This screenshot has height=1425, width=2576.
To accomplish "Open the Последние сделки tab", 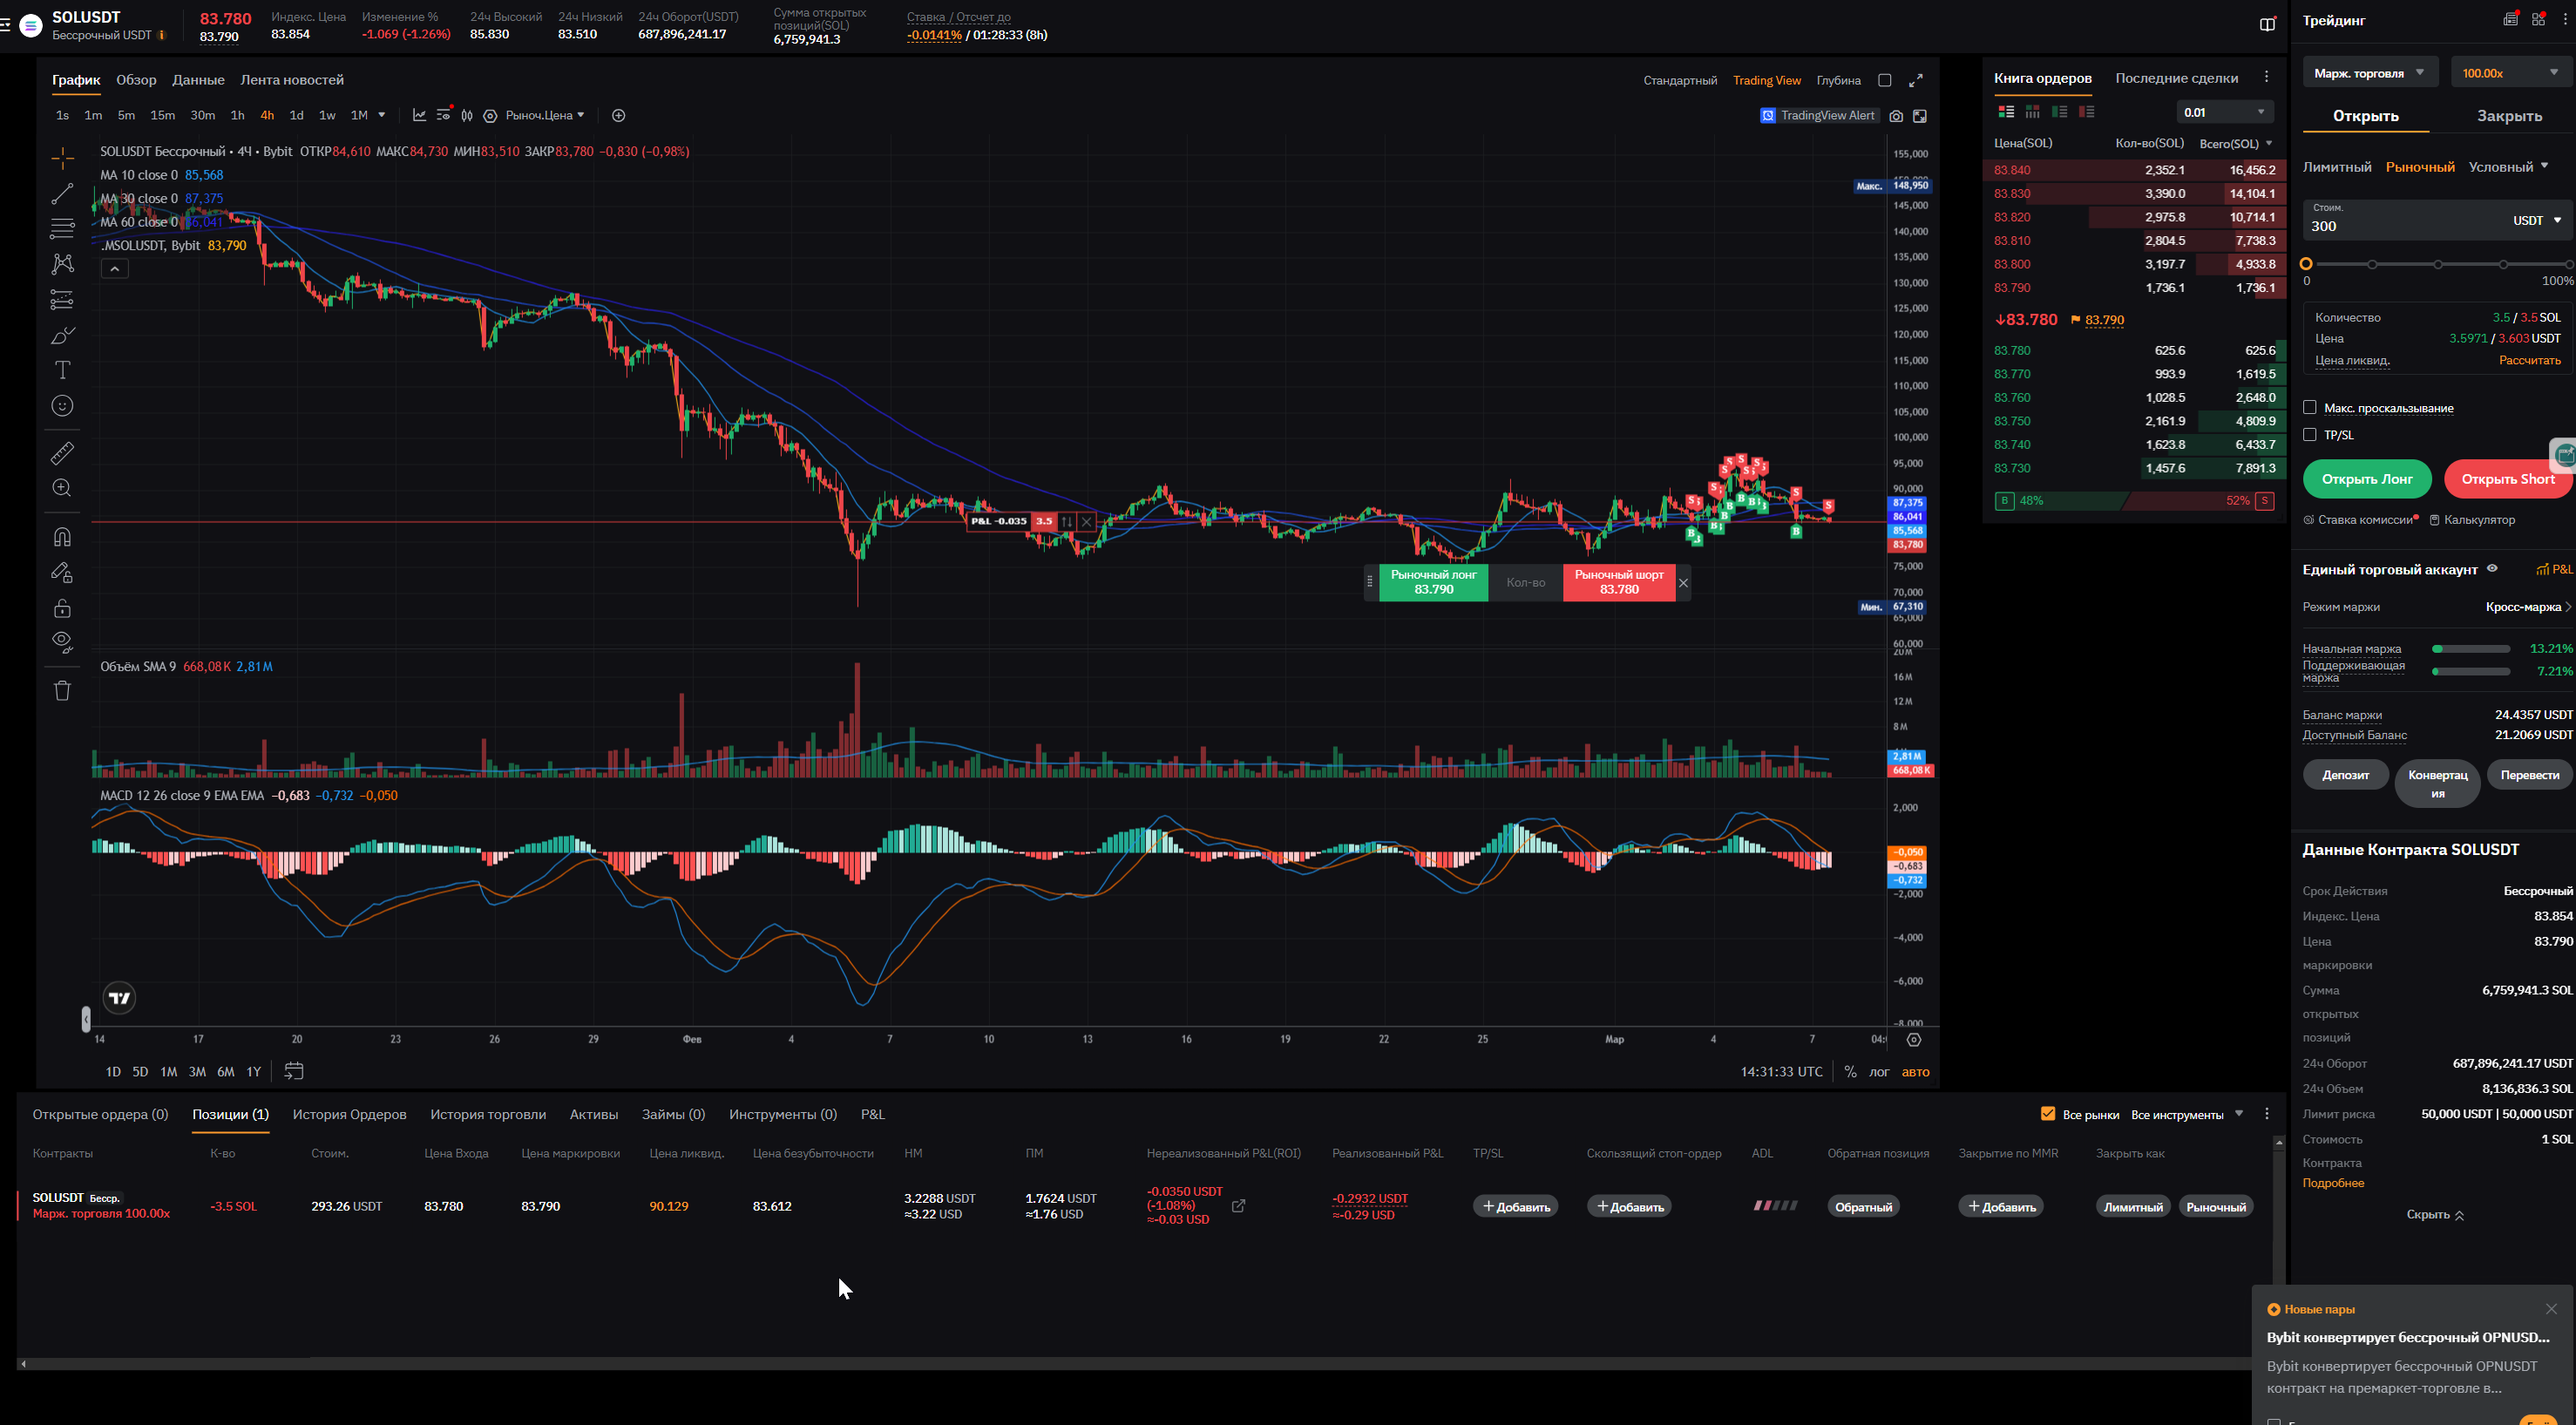I will [x=2176, y=78].
